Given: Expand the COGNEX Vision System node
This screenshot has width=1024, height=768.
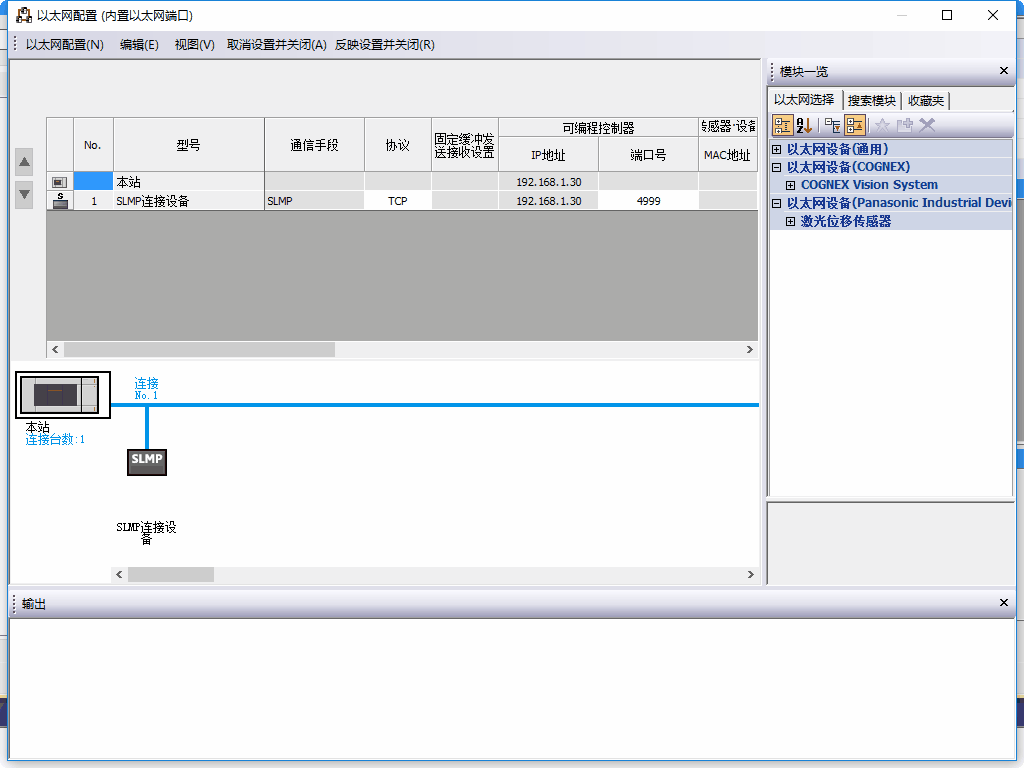Looking at the screenshot, I should click(791, 185).
